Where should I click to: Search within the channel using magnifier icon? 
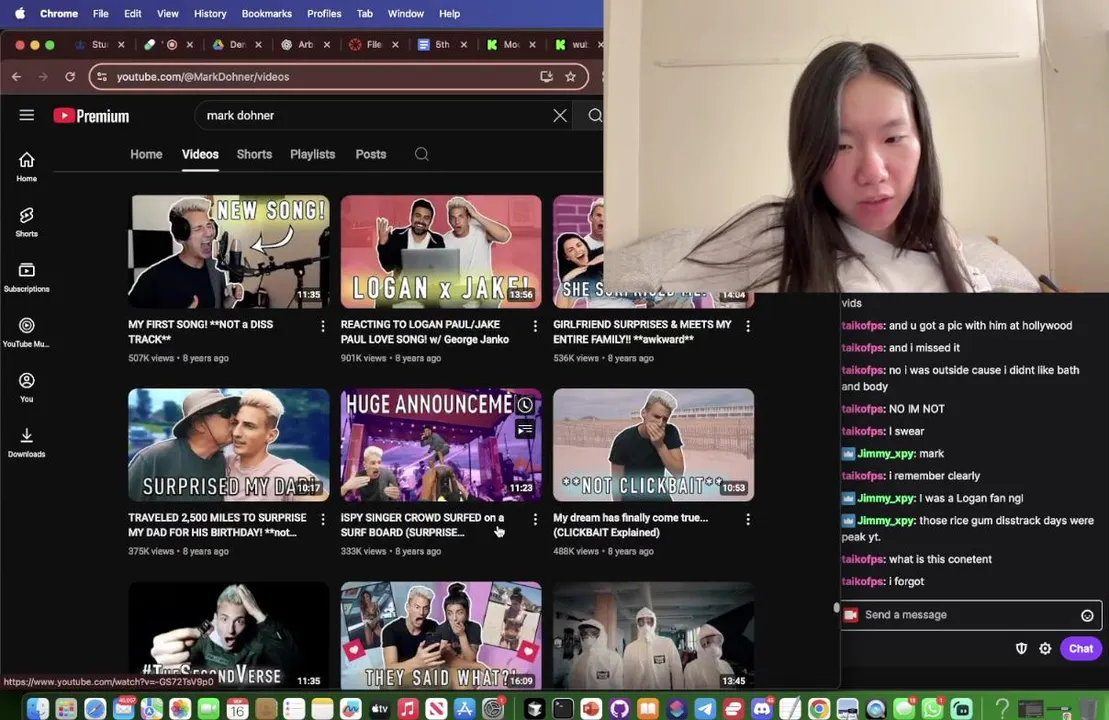click(x=422, y=154)
